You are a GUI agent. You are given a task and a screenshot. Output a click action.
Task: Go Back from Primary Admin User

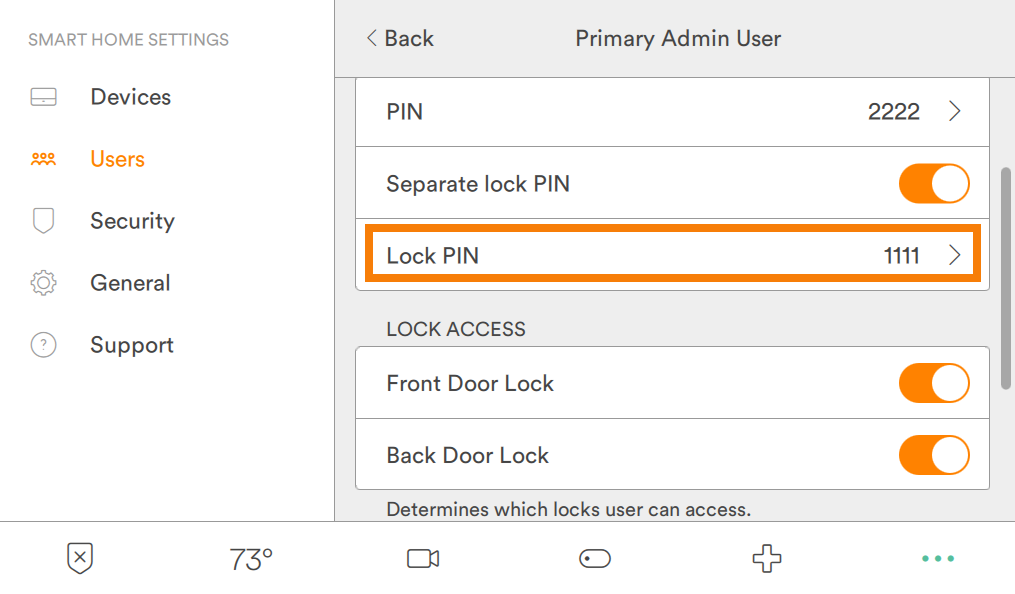pos(399,39)
